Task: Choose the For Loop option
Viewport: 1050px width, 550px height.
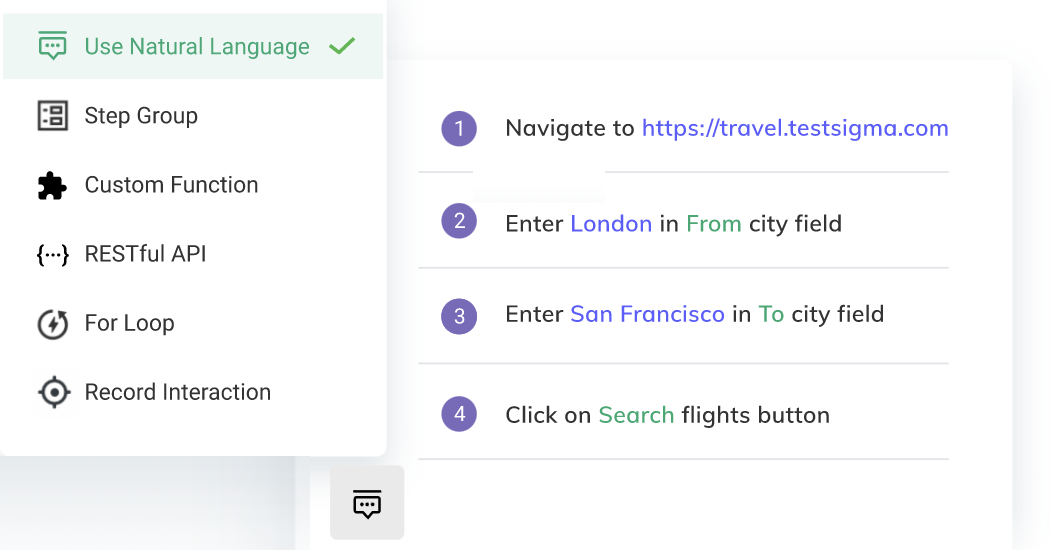Action: tap(129, 323)
